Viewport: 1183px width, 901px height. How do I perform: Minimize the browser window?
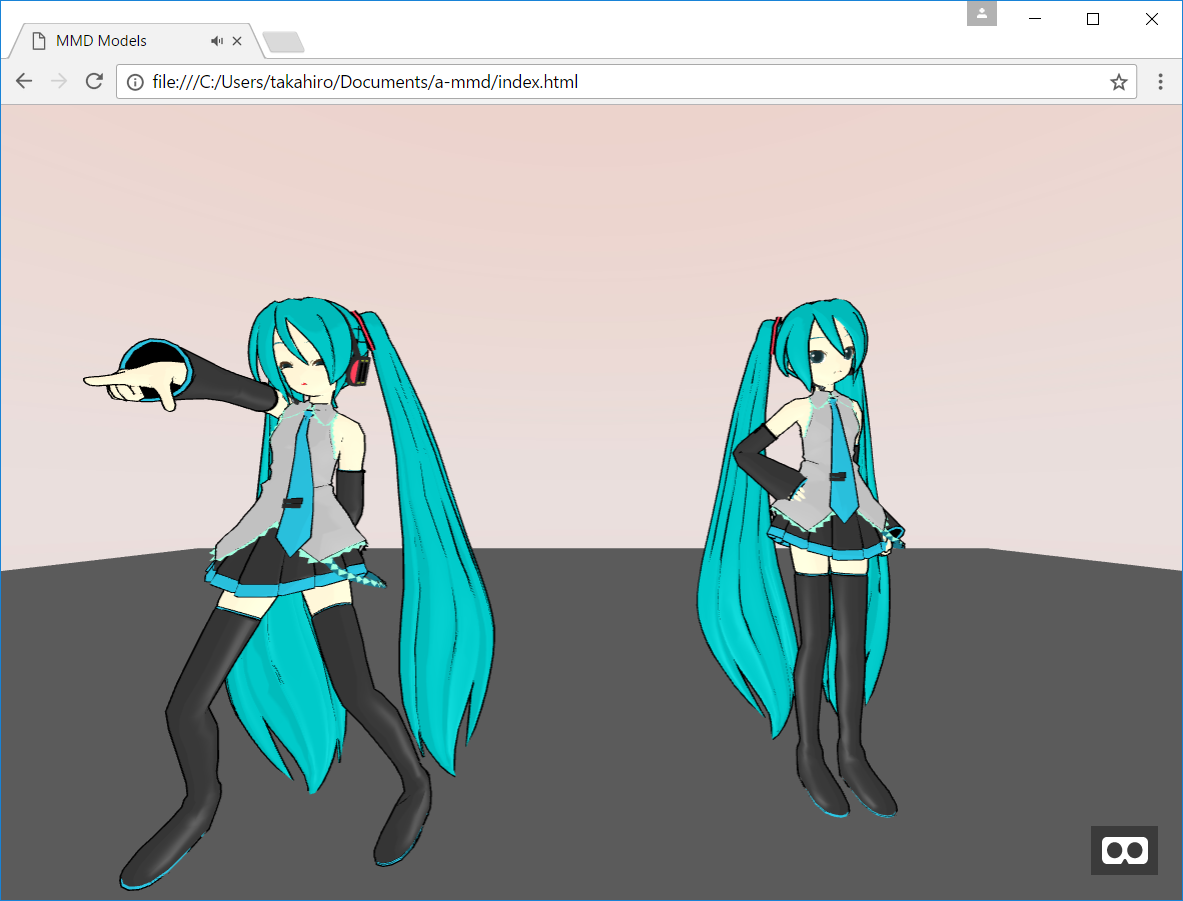1035,19
